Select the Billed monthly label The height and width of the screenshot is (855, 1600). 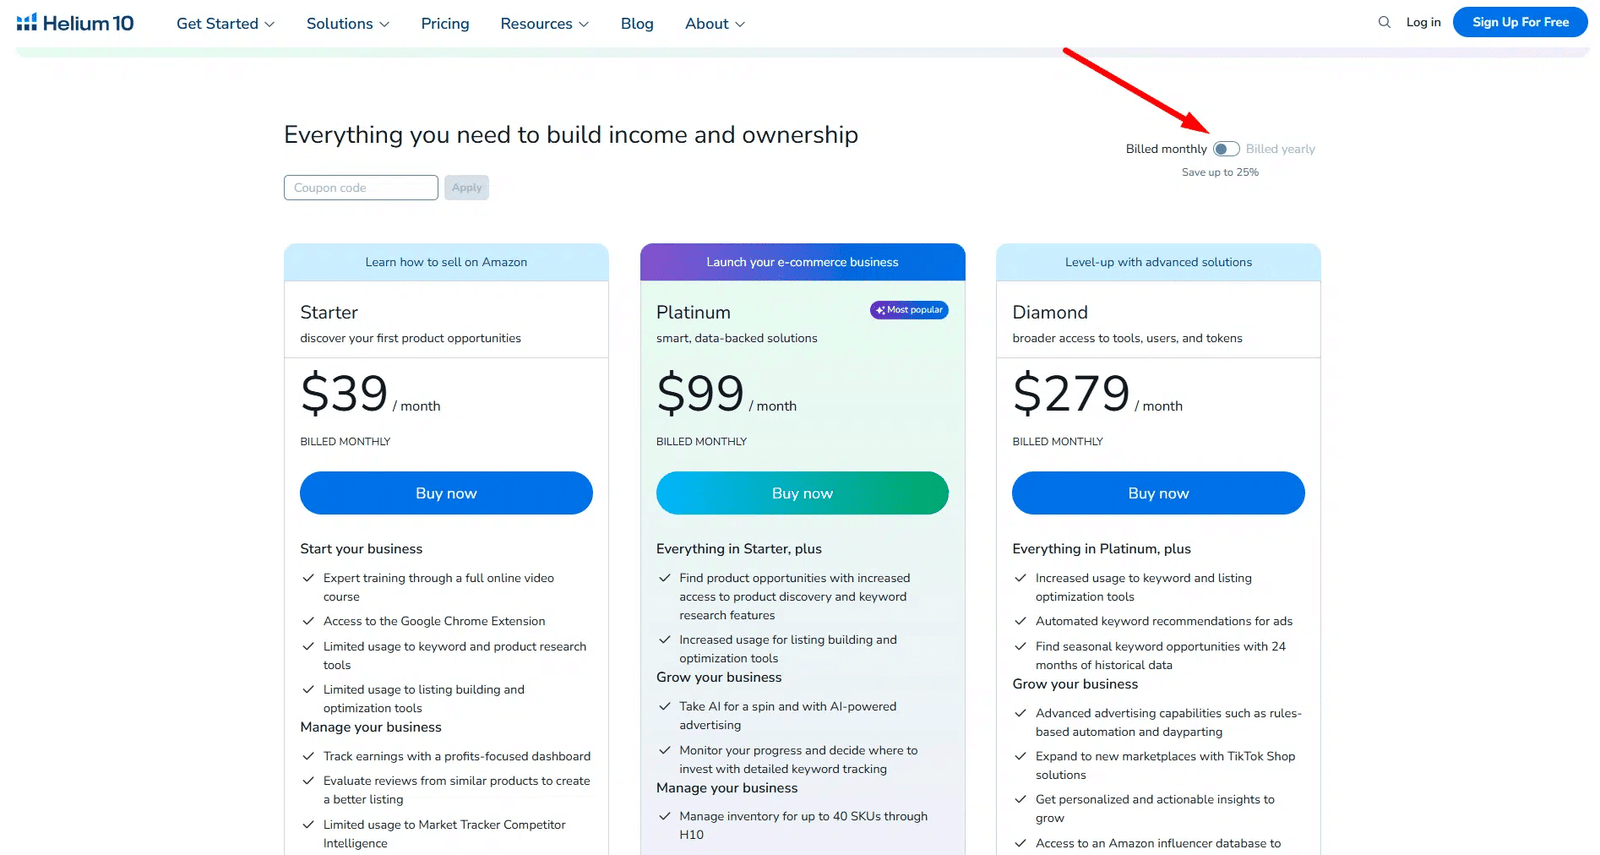pos(1166,149)
